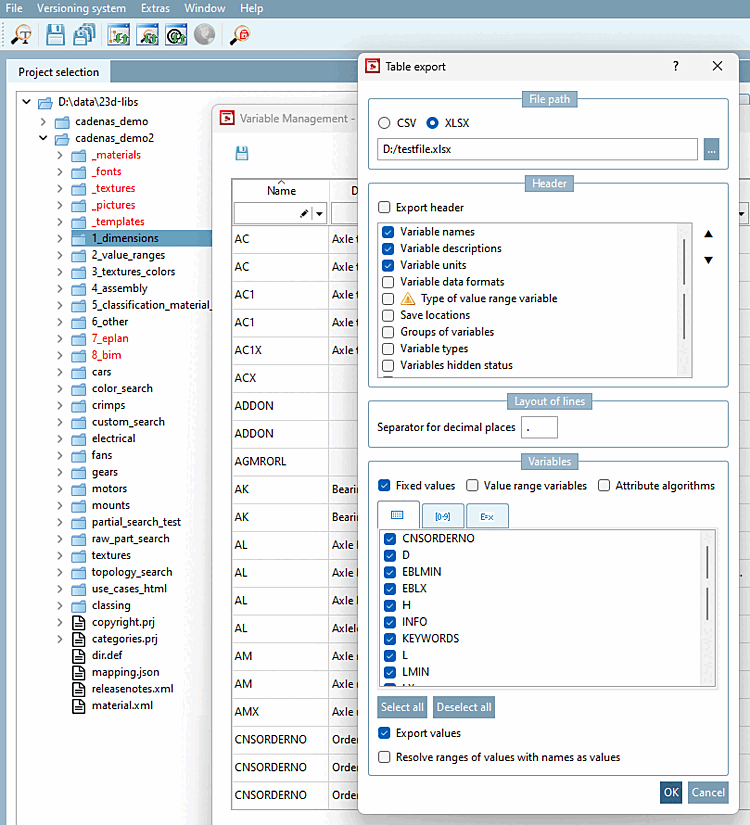Click the magnifier with red lock icon
This screenshot has height=825, width=750.
240,35
